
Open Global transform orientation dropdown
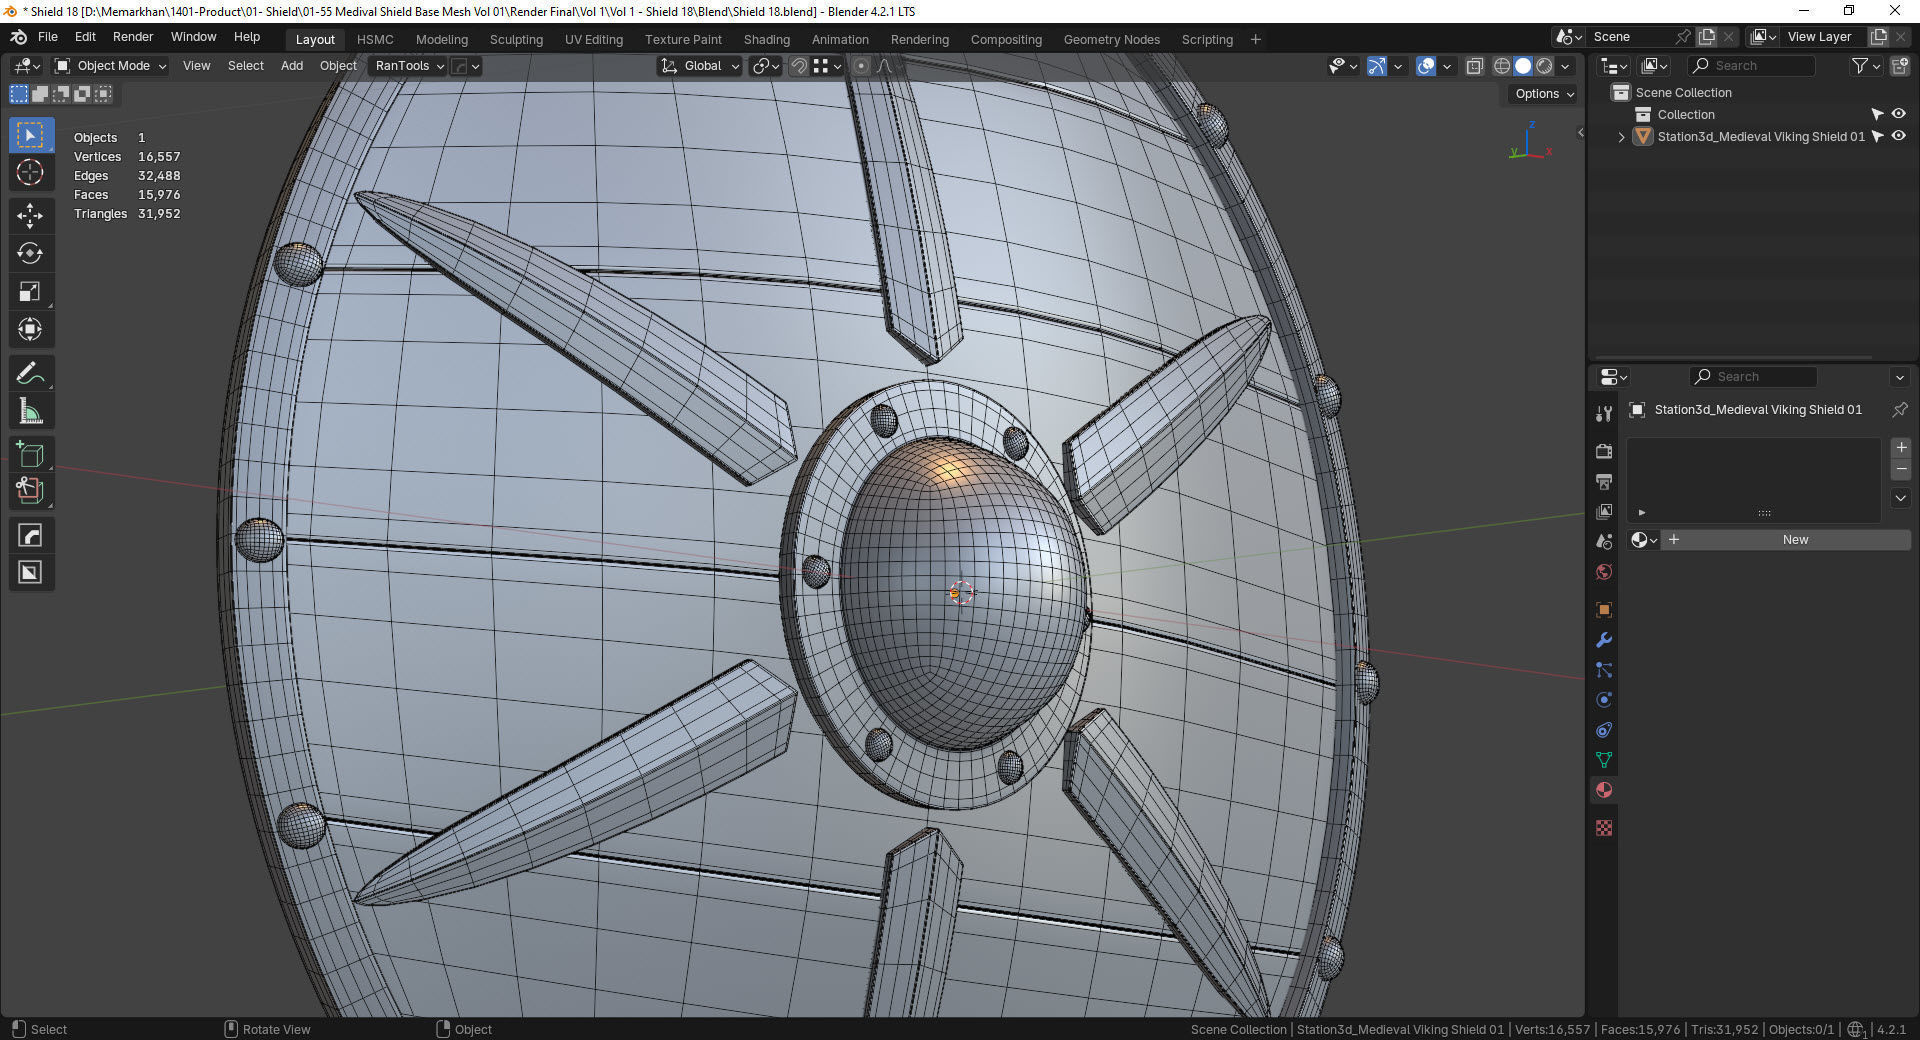[x=700, y=66]
